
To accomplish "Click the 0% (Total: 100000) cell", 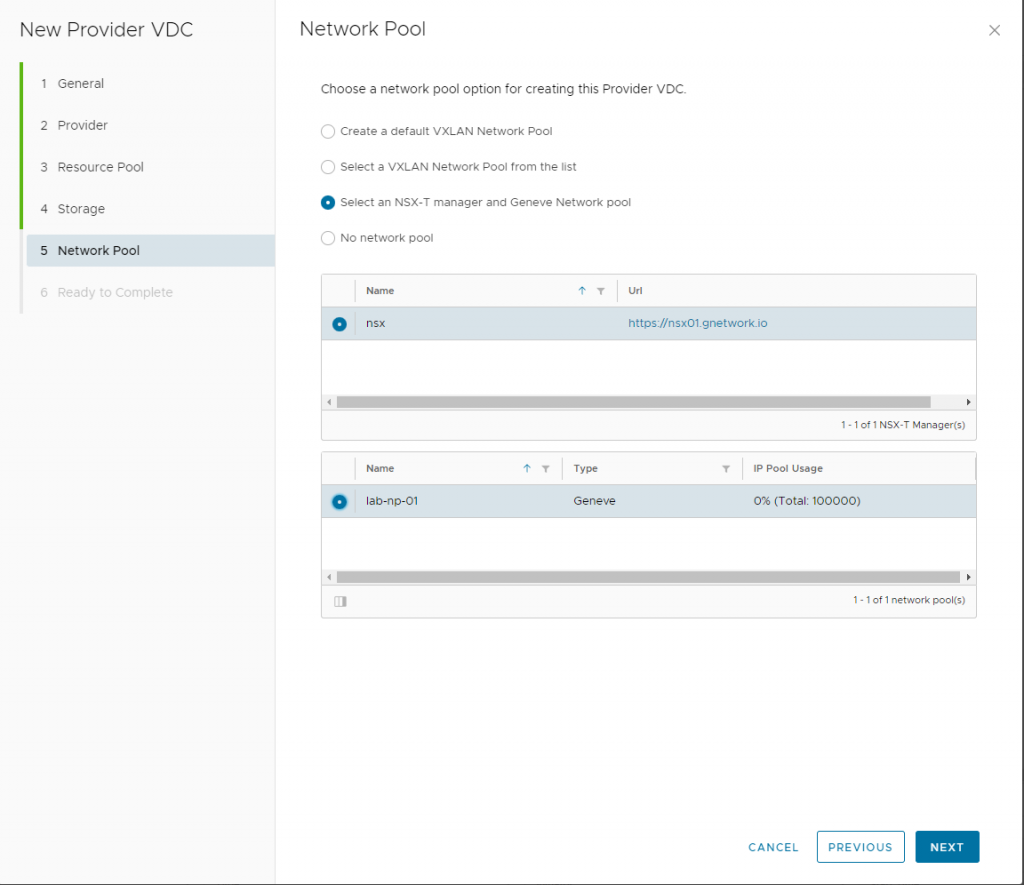I will (807, 501).
